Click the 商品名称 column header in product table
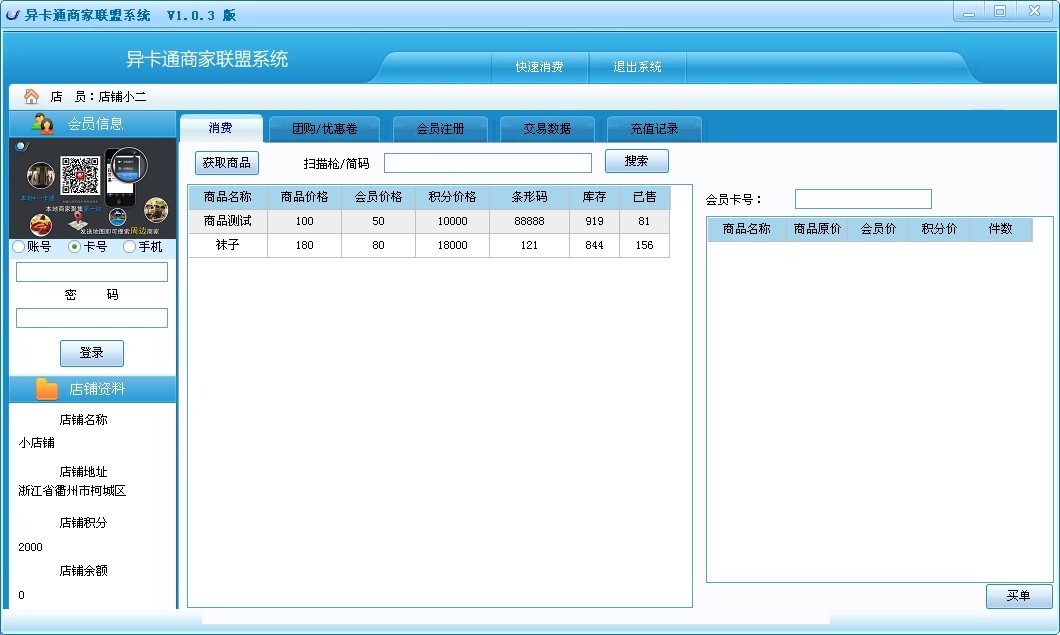 (228, 197)
